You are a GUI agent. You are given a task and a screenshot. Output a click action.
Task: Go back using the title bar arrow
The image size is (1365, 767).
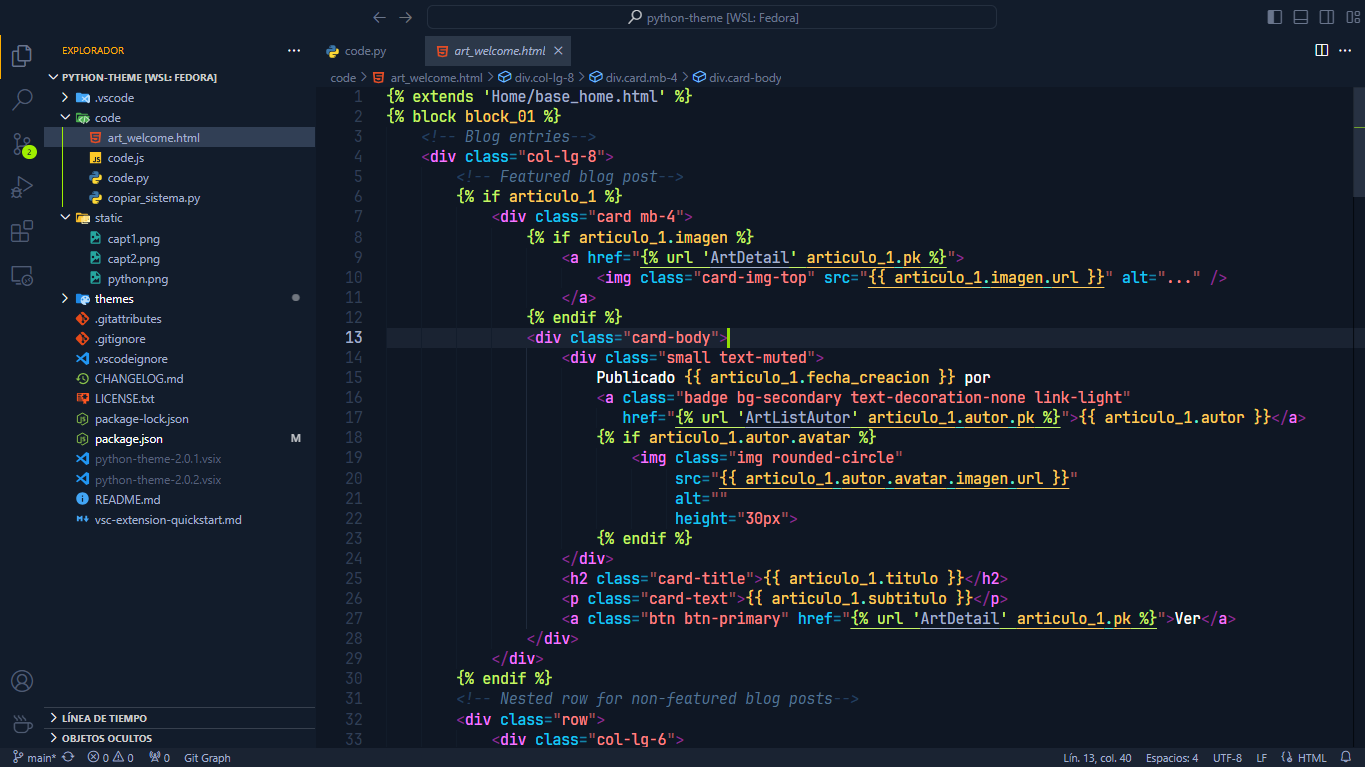(x=379, y=17)
